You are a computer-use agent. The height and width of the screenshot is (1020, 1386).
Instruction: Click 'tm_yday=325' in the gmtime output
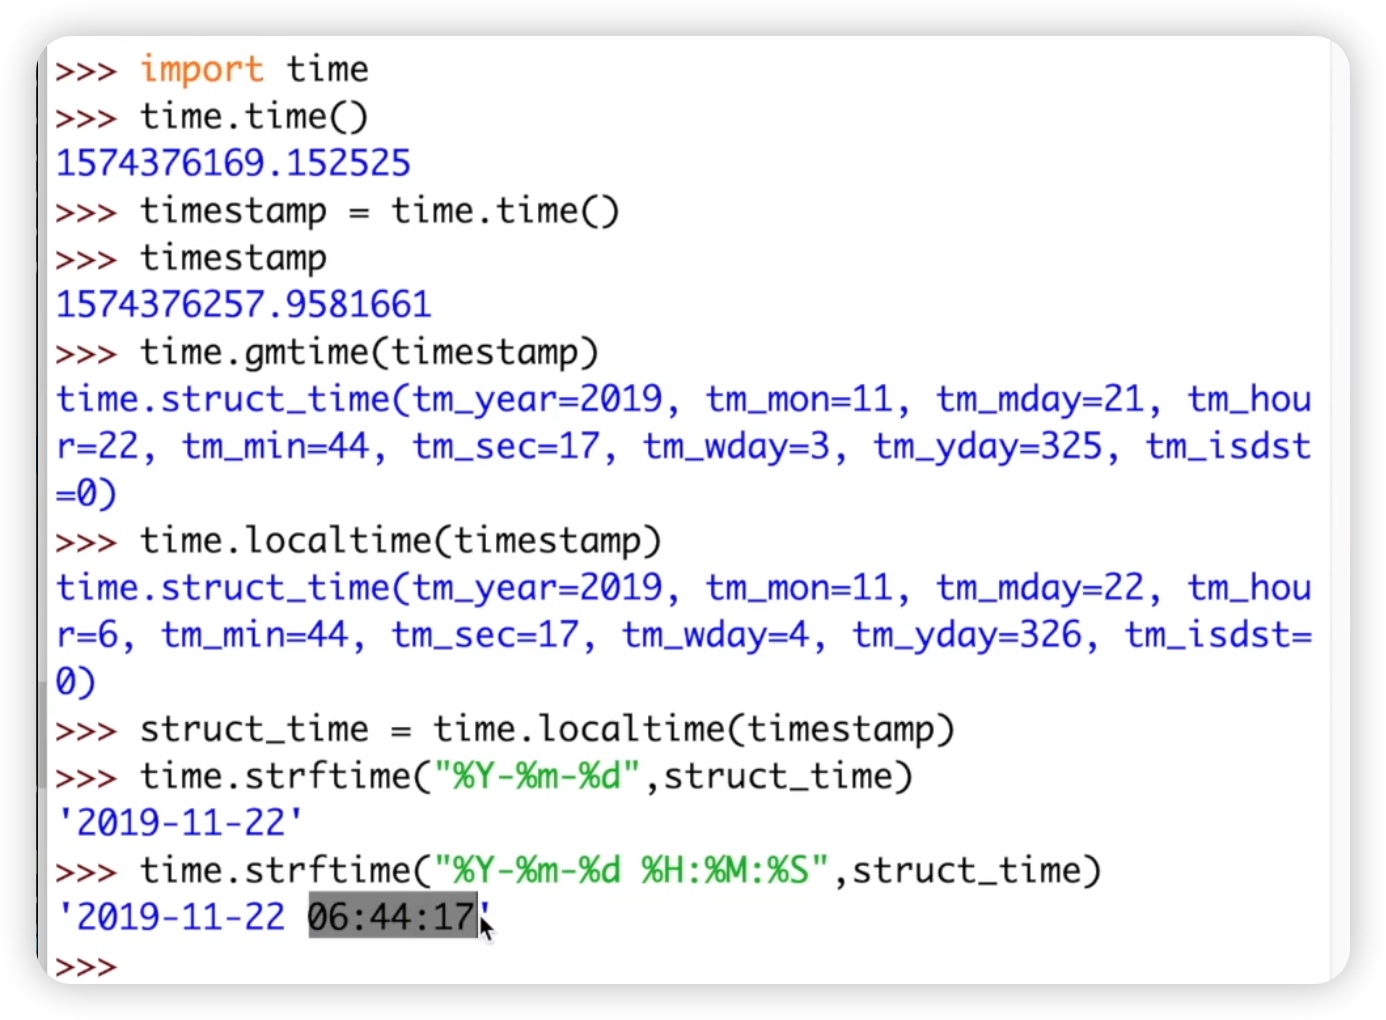(987, 447)
